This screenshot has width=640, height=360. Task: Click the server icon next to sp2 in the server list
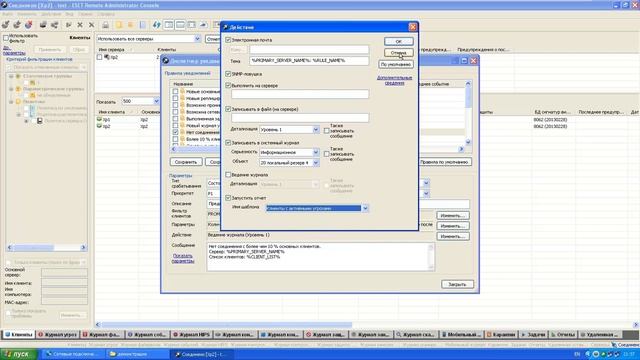107,57
